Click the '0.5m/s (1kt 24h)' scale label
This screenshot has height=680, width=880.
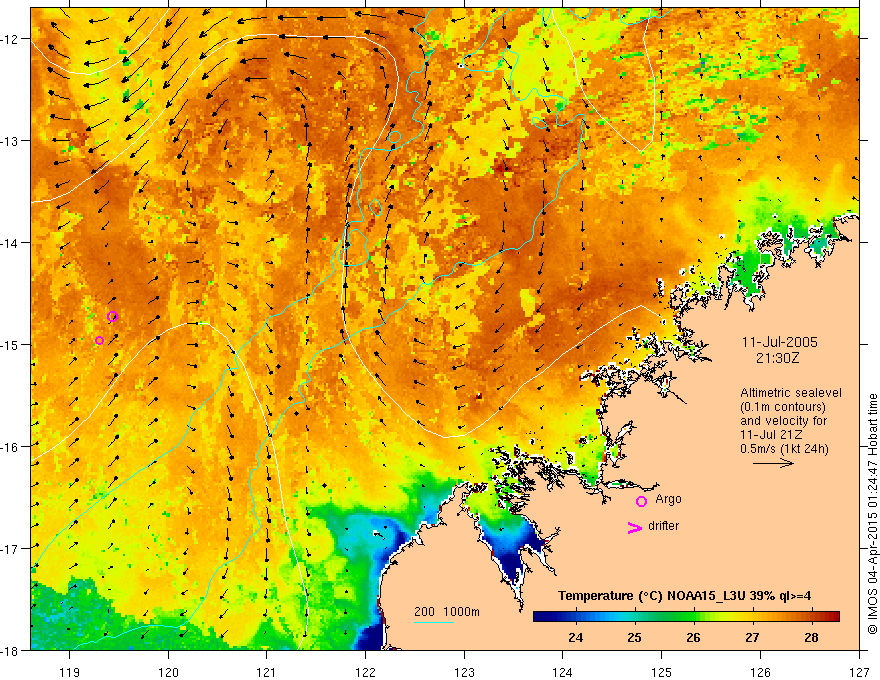point(784,448)
